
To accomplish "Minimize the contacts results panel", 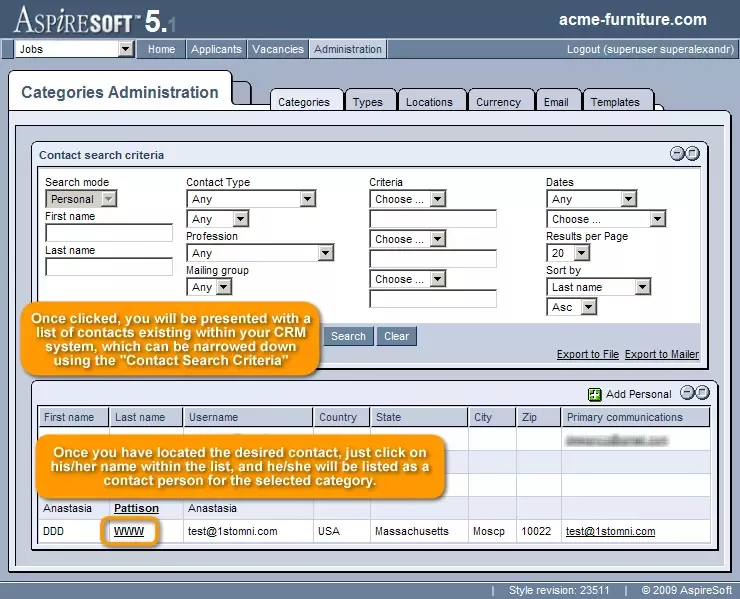I will [687, 393].
